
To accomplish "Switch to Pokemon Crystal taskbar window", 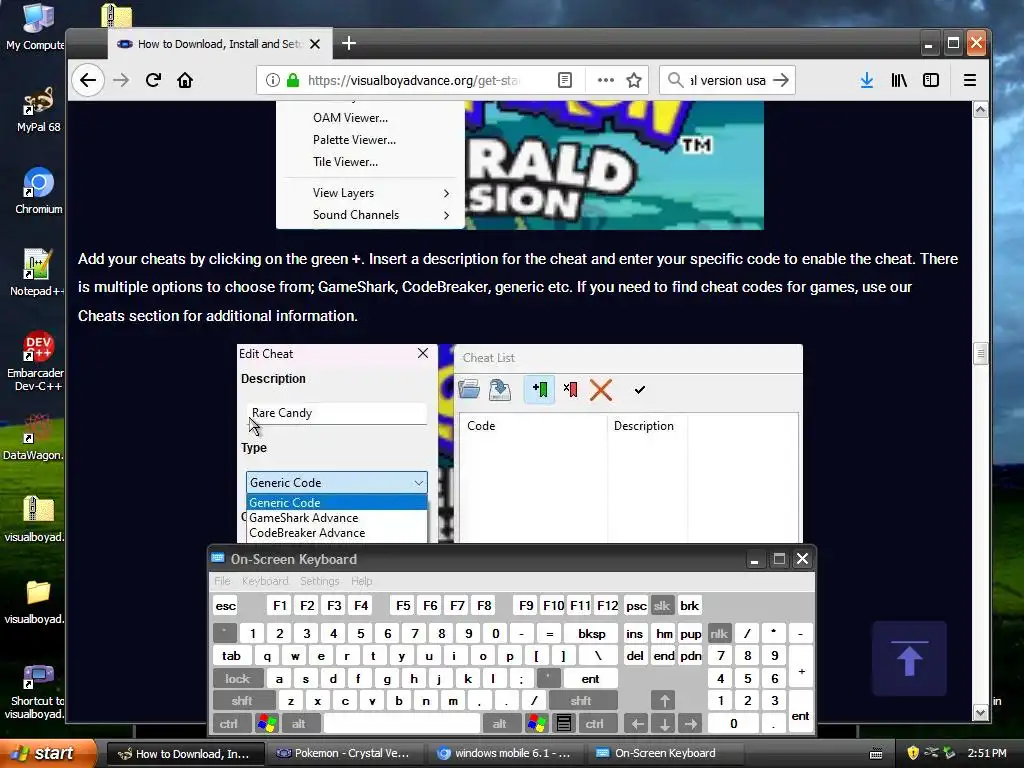I will click(x=344, y=753).
